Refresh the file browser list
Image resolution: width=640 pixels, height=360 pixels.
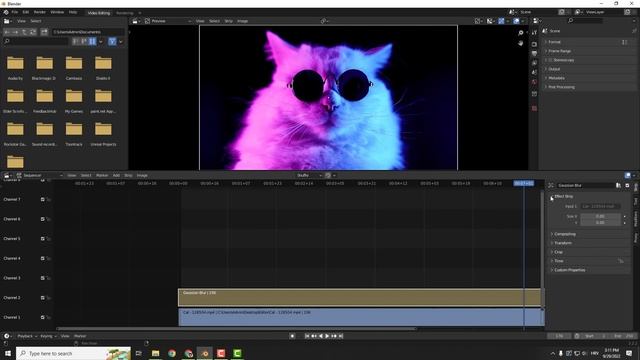[x=33, y=32]
